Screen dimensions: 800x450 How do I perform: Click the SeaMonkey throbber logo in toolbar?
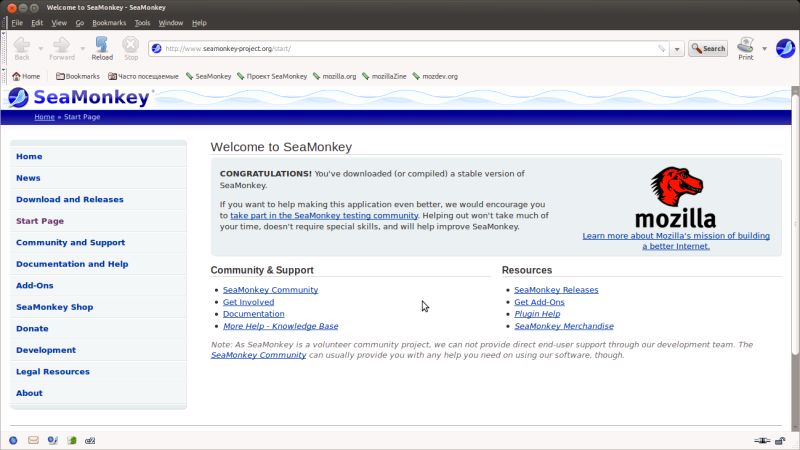click(786, 48)
